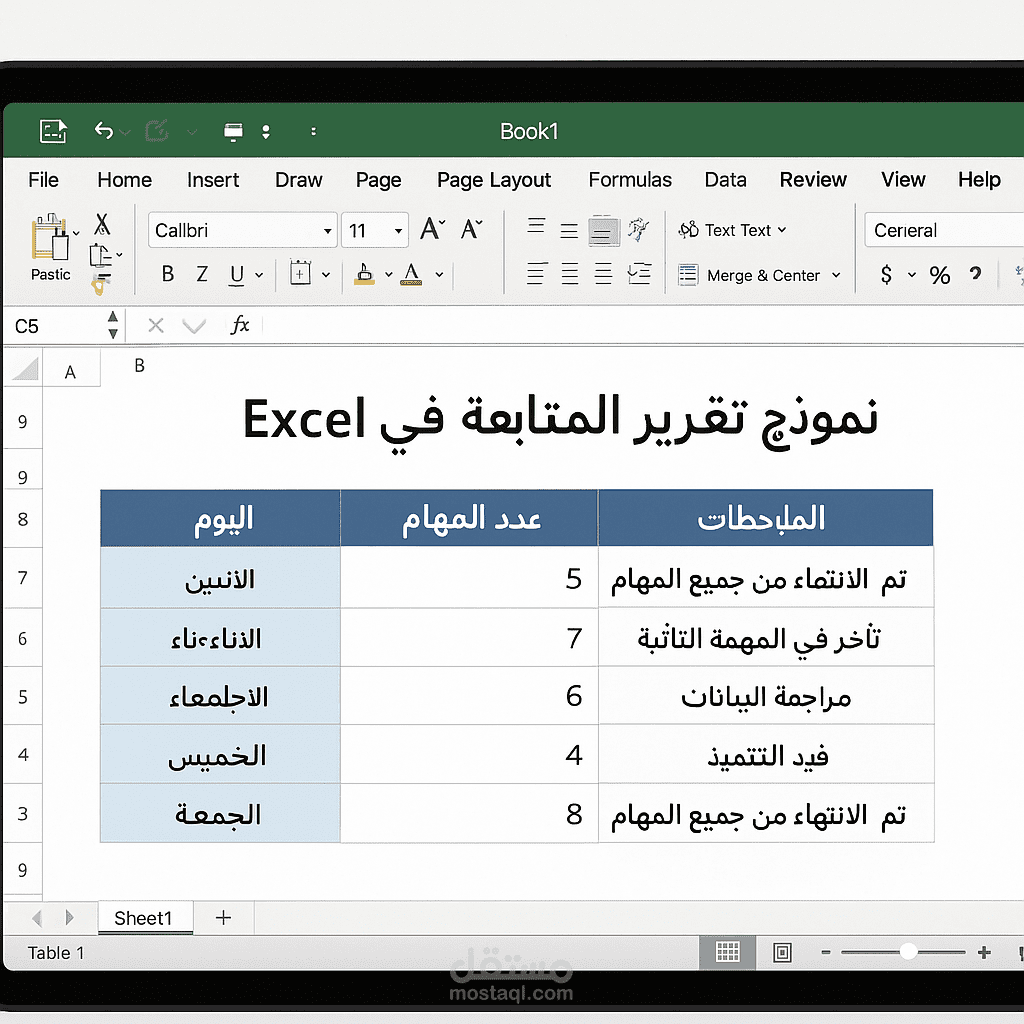Switch to the View tab
This screenshot has height=1024, width=1024.
(903, 180)
